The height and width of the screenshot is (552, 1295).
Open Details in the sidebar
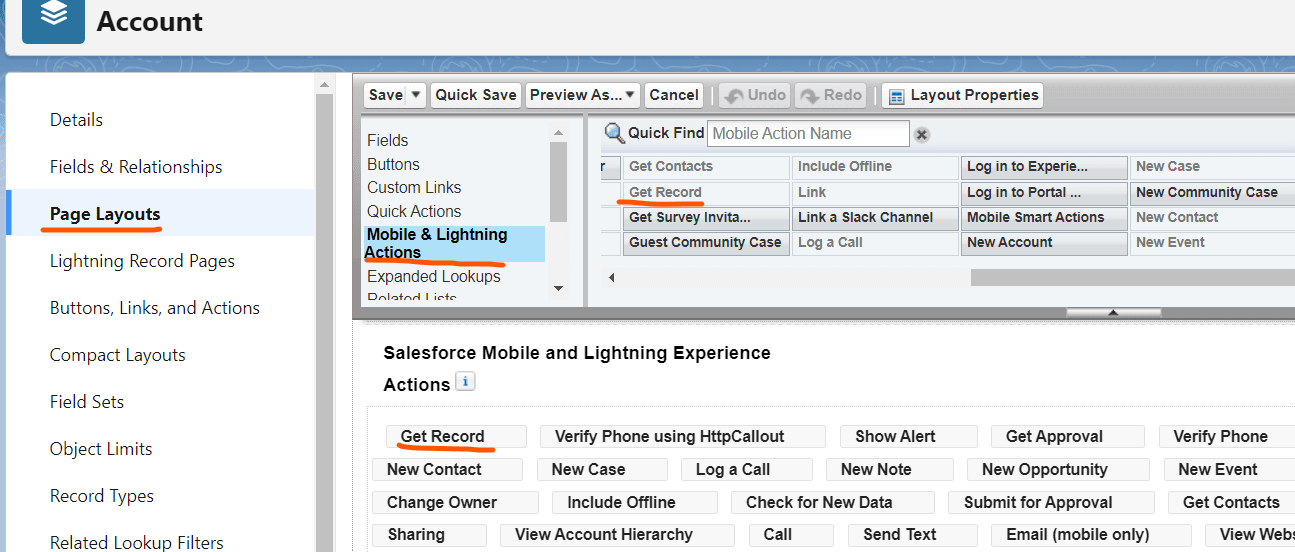coord(76,119)
